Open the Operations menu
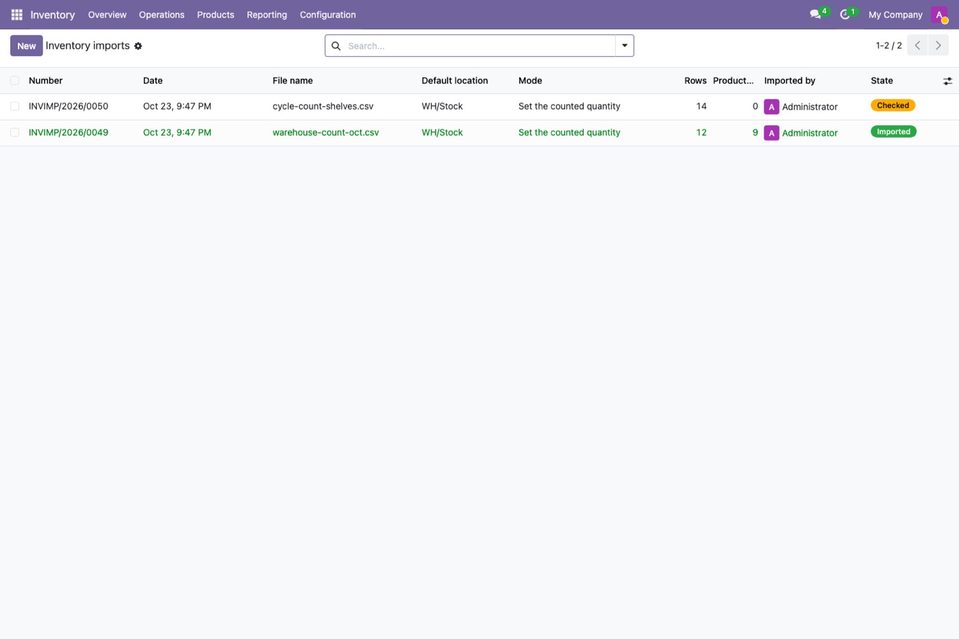Image resolution: width=959 pixels, height=639 pixels. point(161,15)
